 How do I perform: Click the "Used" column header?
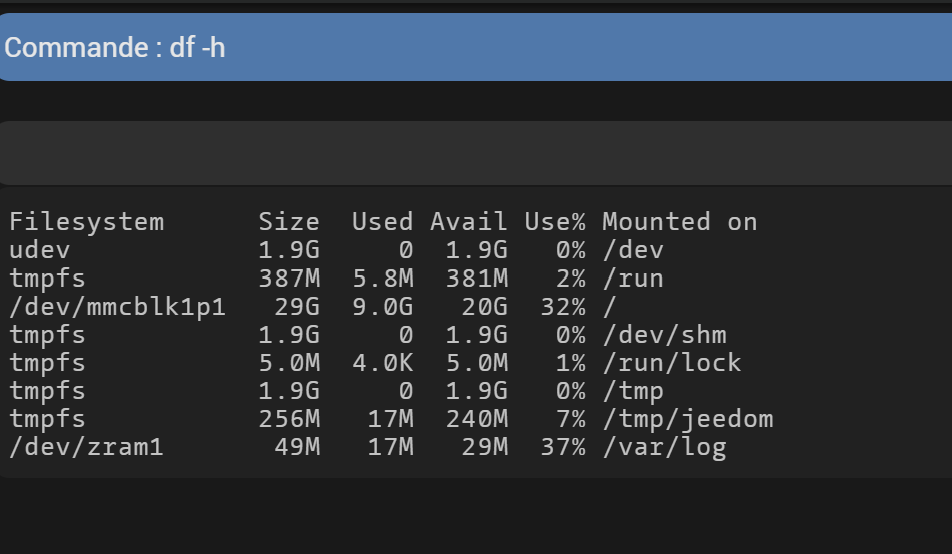pos(382,222)
